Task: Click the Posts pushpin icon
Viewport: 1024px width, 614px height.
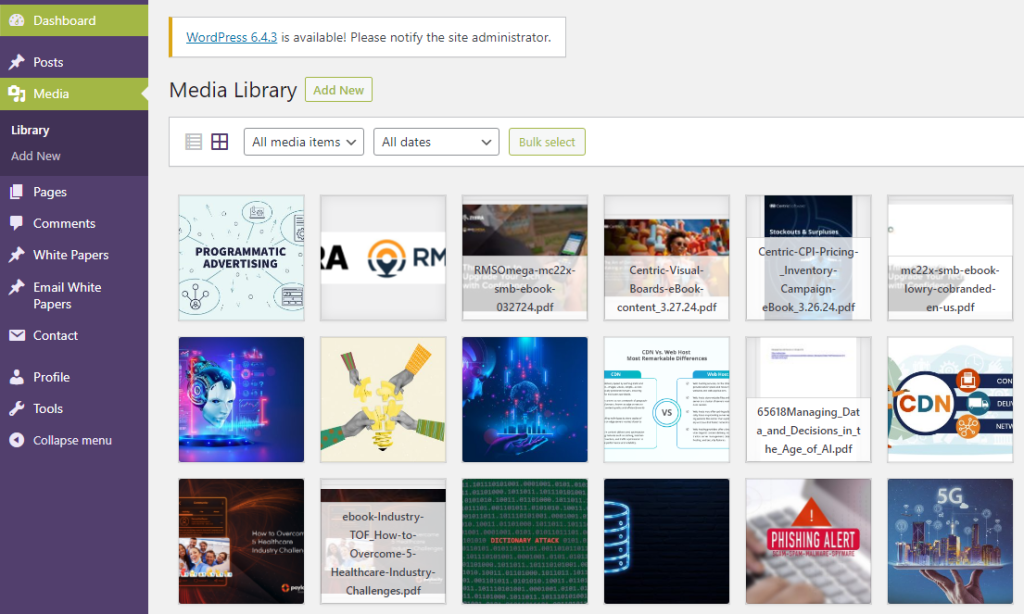Action: [17, 62]
